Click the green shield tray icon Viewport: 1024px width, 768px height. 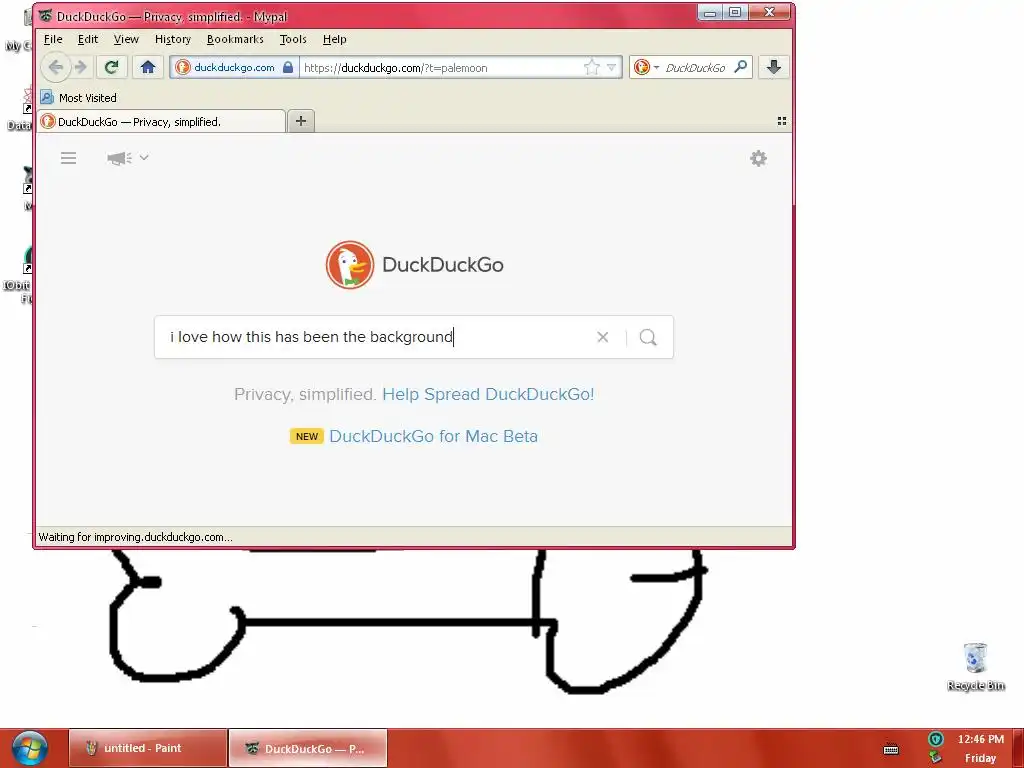(x=936, y=739)
